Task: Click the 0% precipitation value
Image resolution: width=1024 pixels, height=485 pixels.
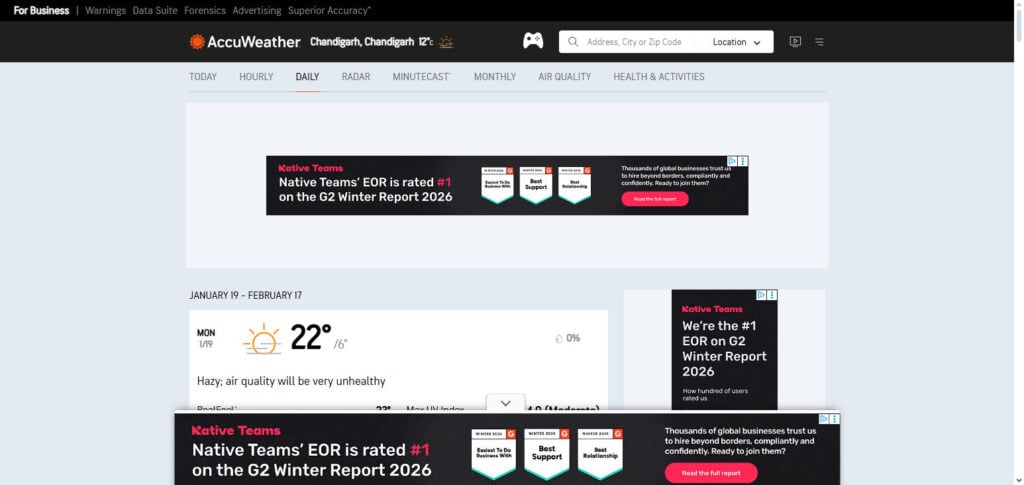Action: 573,338
